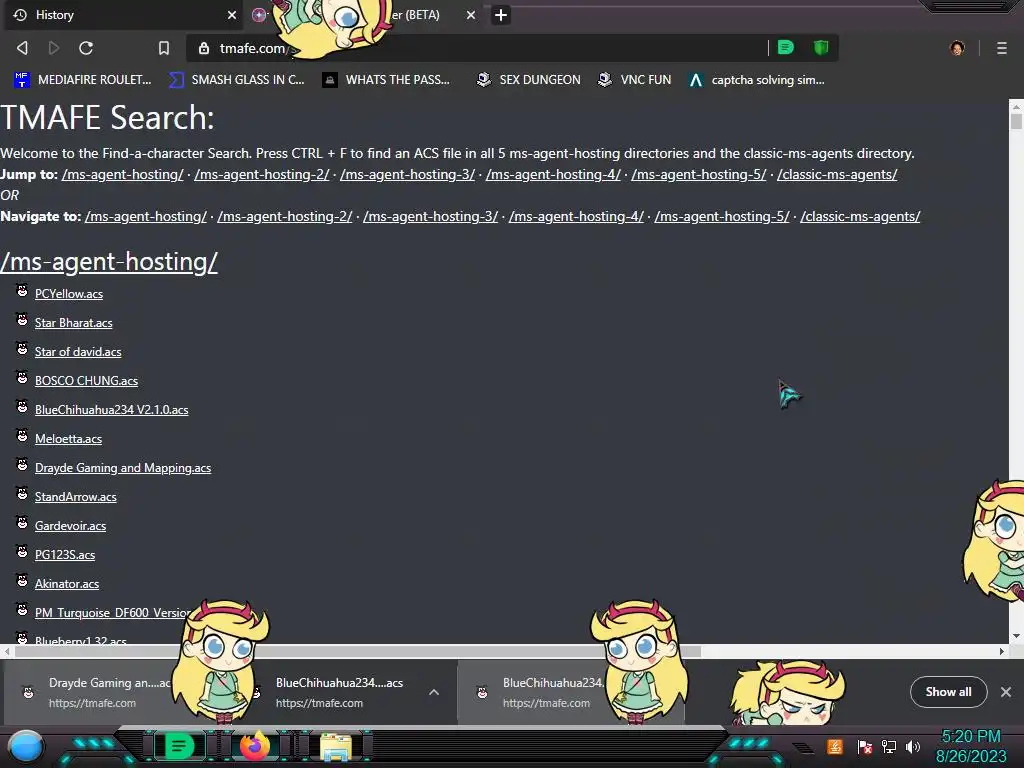The image size is (1024, 768).
Task: Go back with the browser back arrow
Action: tap(22, 48)
